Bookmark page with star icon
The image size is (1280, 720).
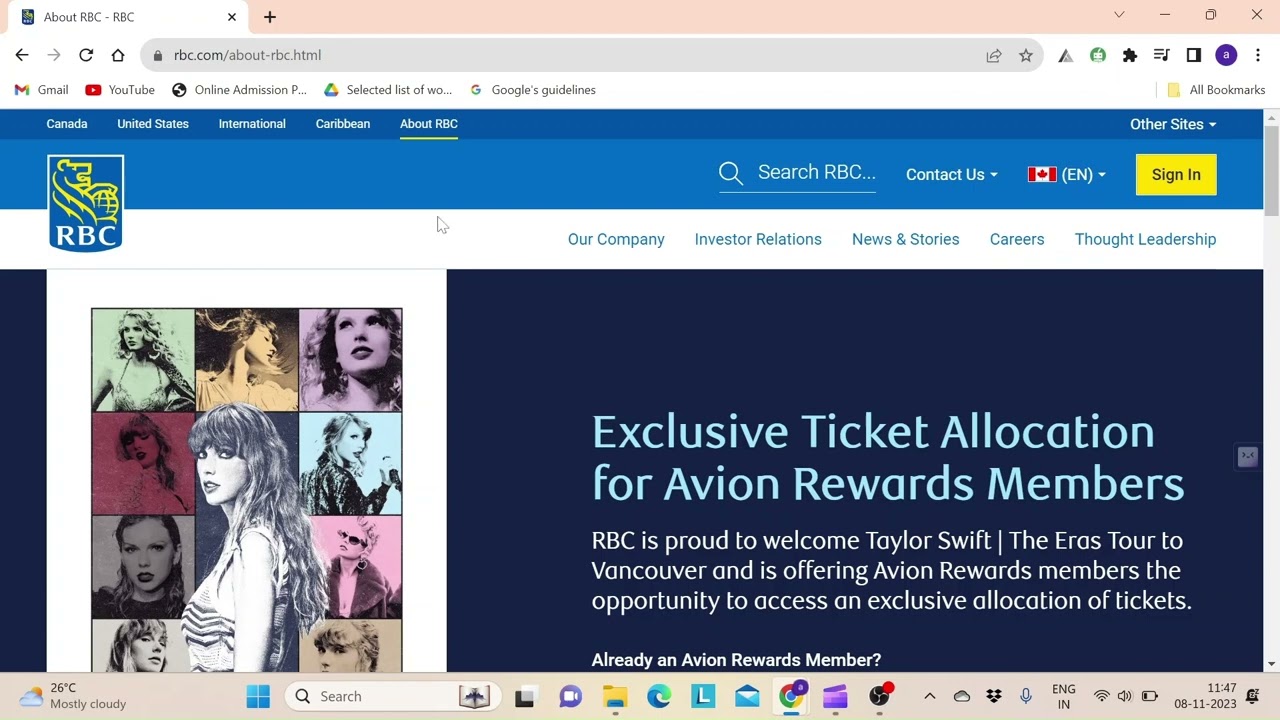pyautogui.click(x=1026, y=55)
